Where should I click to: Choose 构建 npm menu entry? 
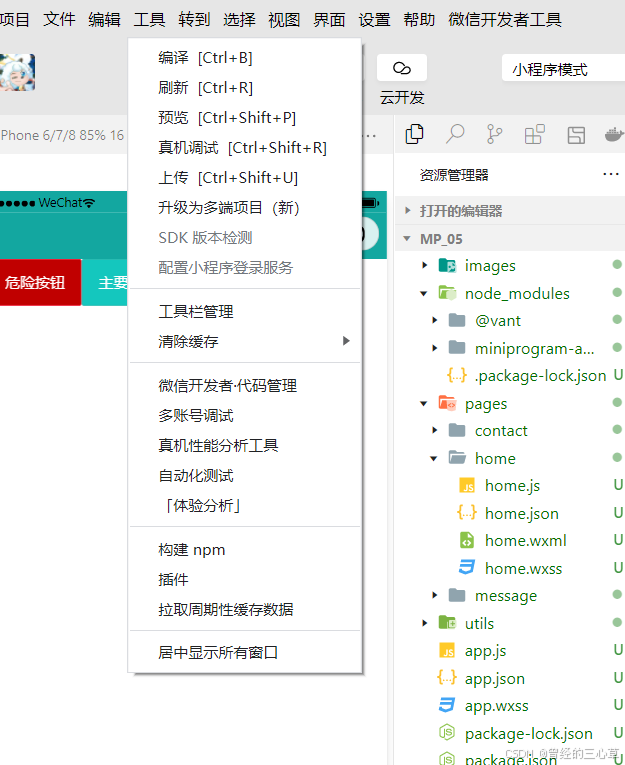[245, 550]
